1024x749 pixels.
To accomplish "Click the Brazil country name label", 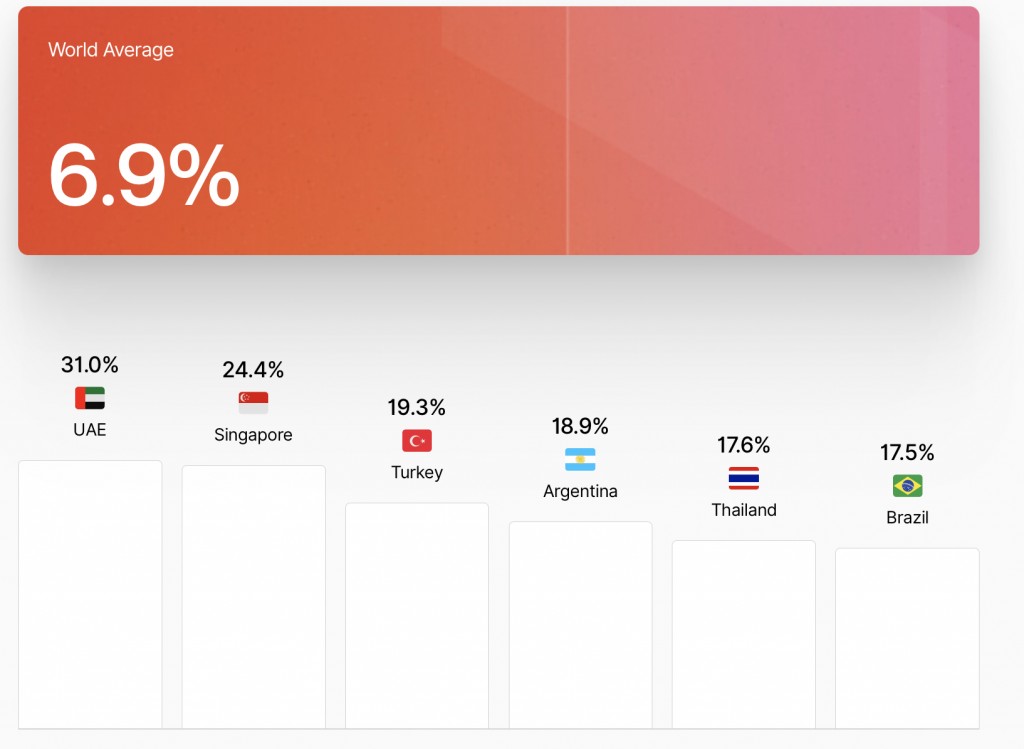I will point(907,517).
